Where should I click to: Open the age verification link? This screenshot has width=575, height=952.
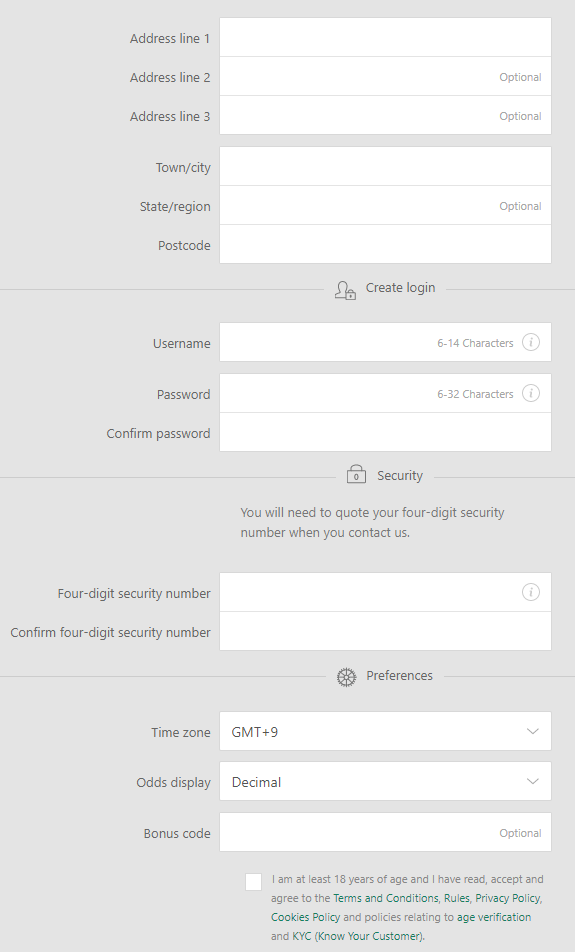pos(494,917)
